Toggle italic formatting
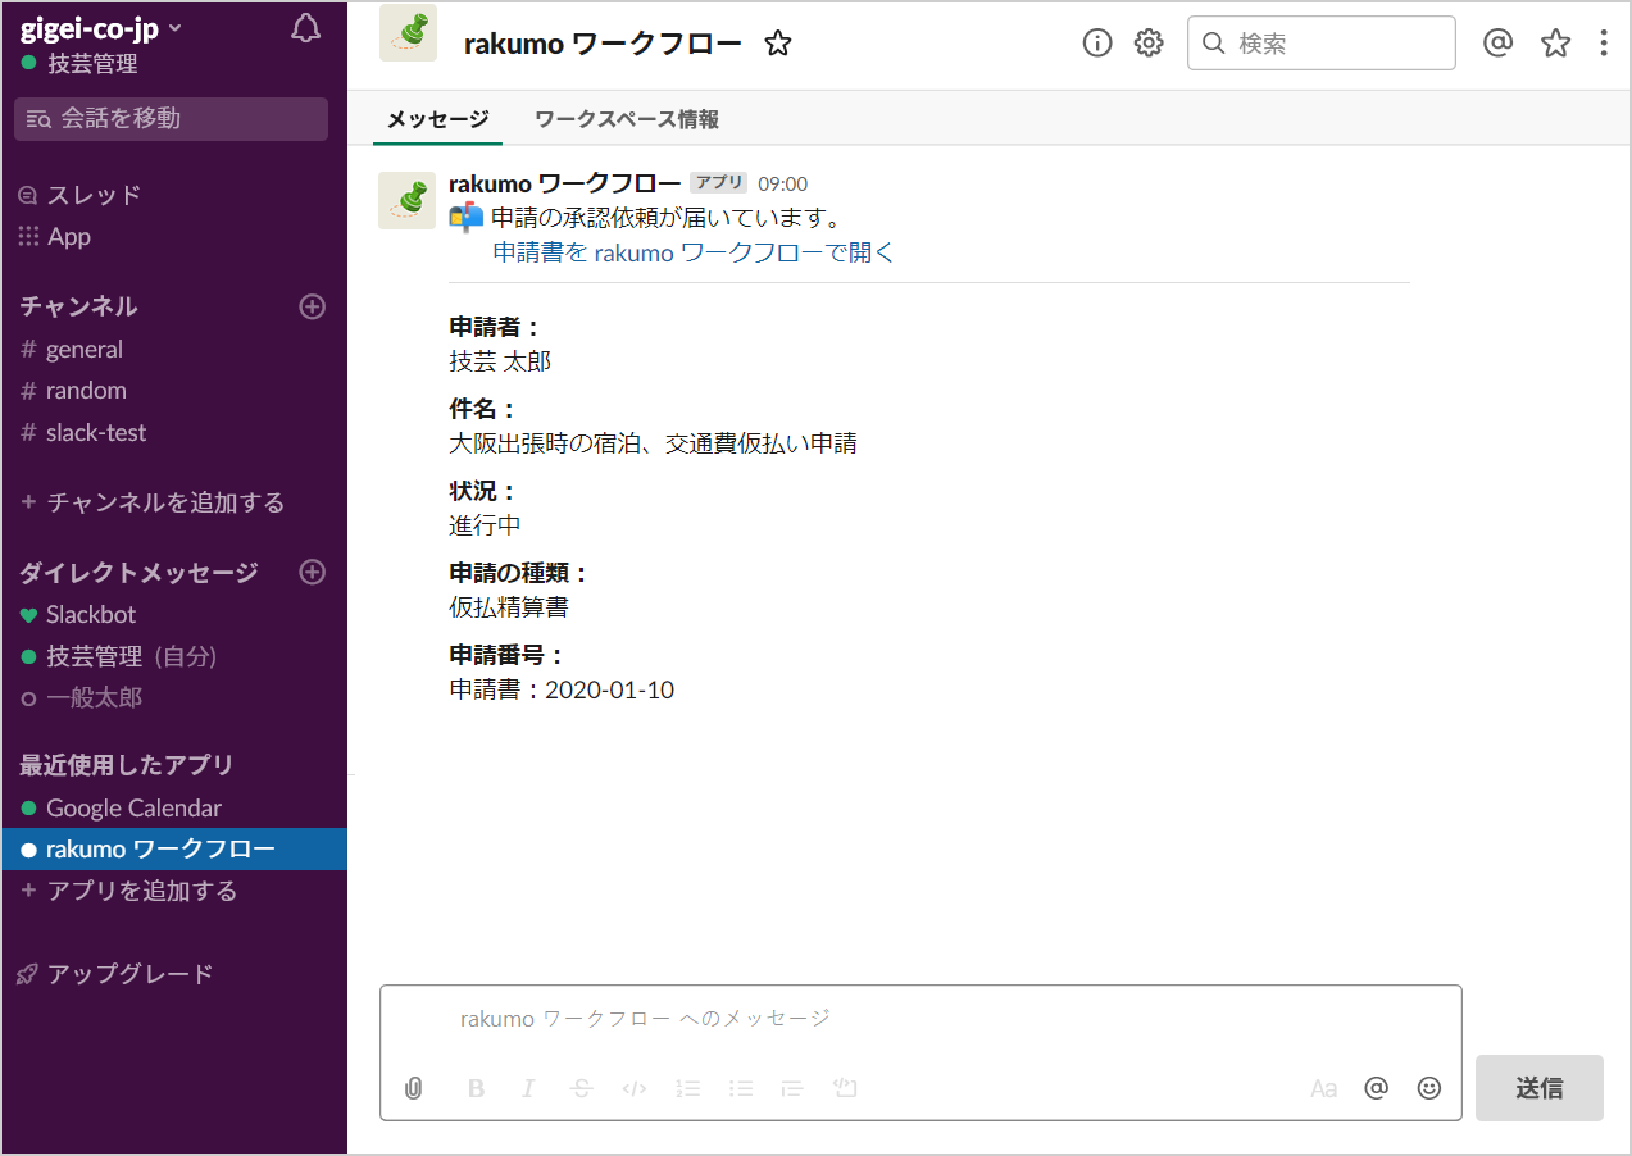This screenshot has height=1156, width=1632. tap(528, 1088)
